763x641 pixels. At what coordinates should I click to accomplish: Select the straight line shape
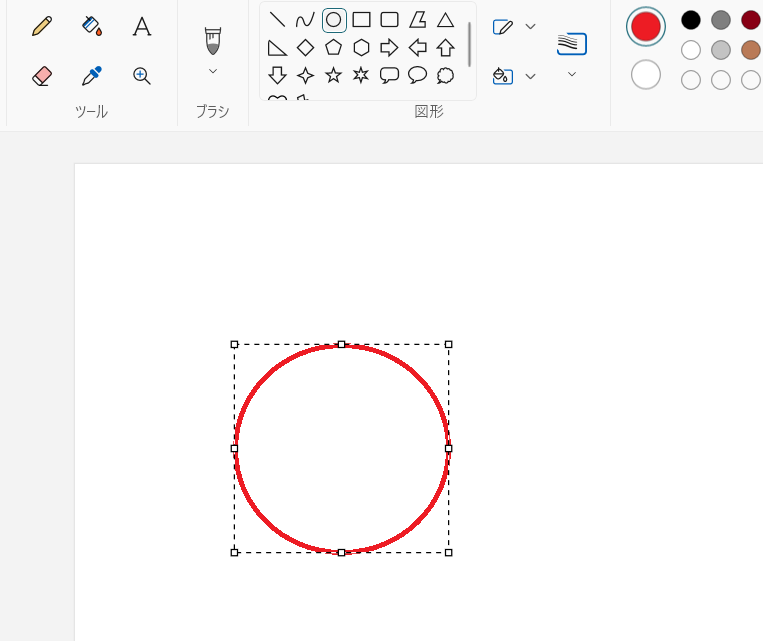(x=278, y=19)
